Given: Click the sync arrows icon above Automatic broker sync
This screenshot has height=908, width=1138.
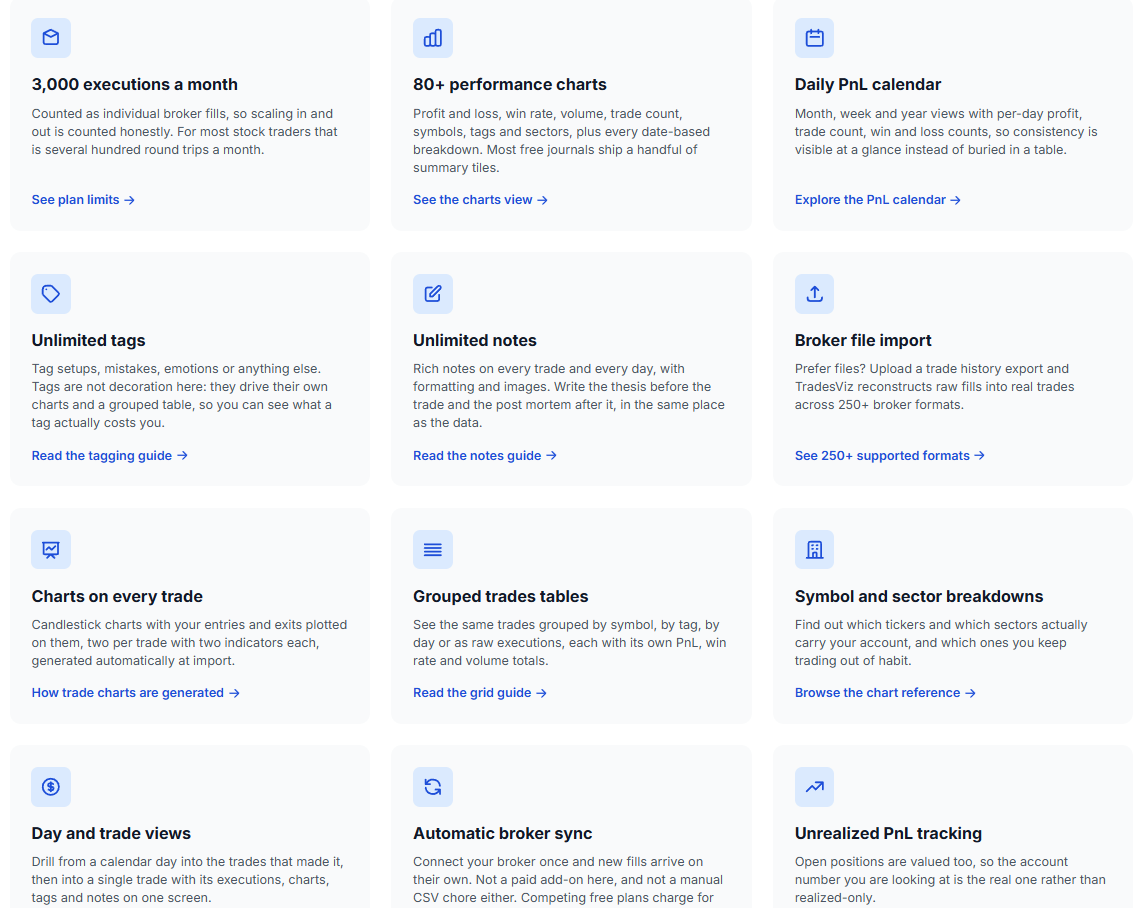Looking at the screenshot, I should [x=433, y=787].
